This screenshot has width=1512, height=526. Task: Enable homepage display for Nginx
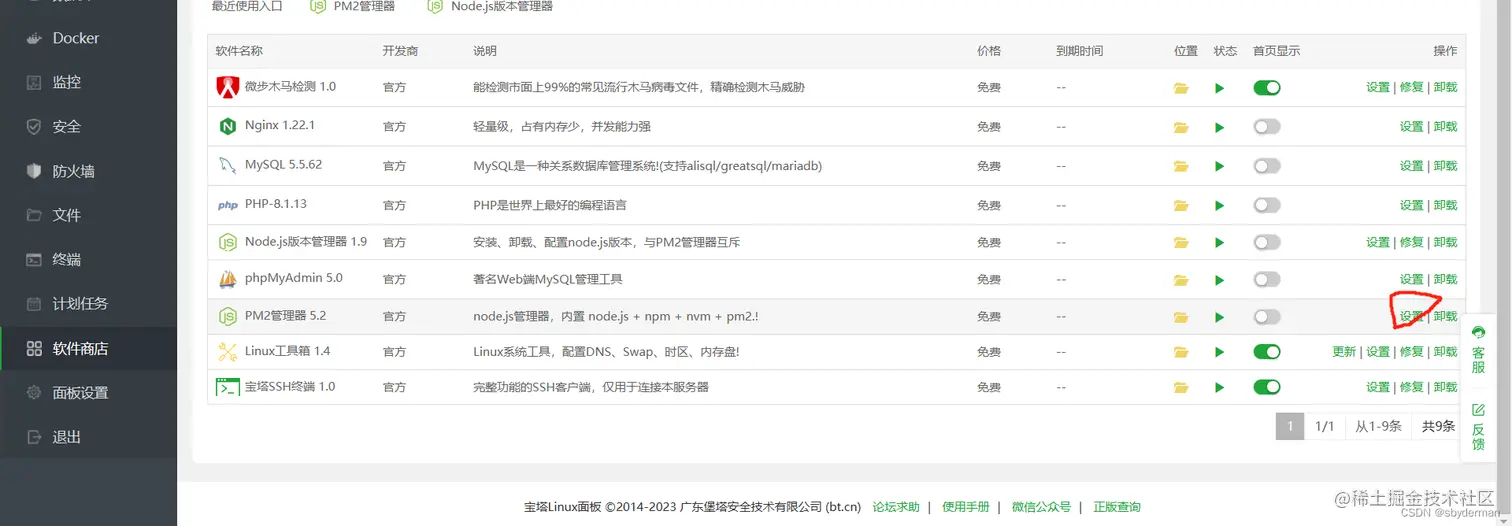(1267, 127)
